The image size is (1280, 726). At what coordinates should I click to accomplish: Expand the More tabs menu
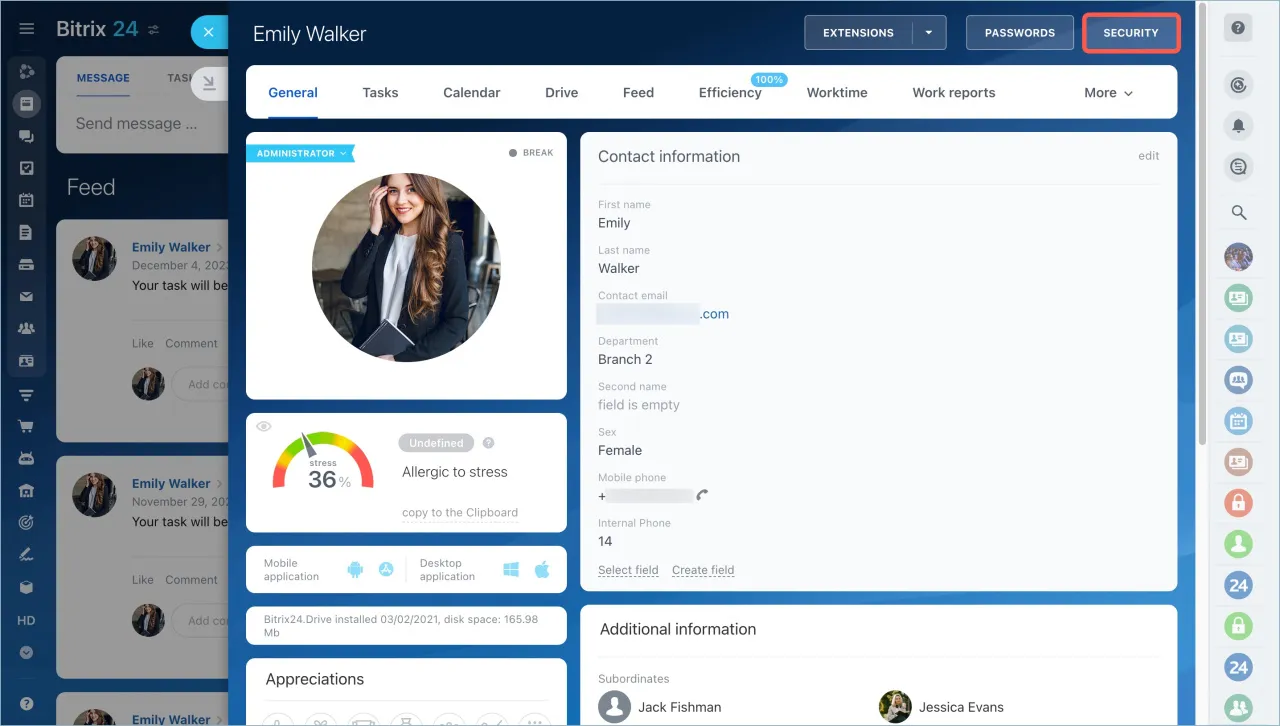click(1108, 92)
